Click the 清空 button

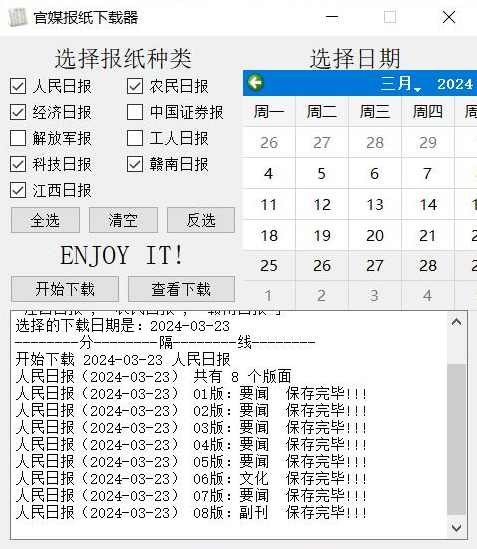pyautogui.click(x=123, y=220)
